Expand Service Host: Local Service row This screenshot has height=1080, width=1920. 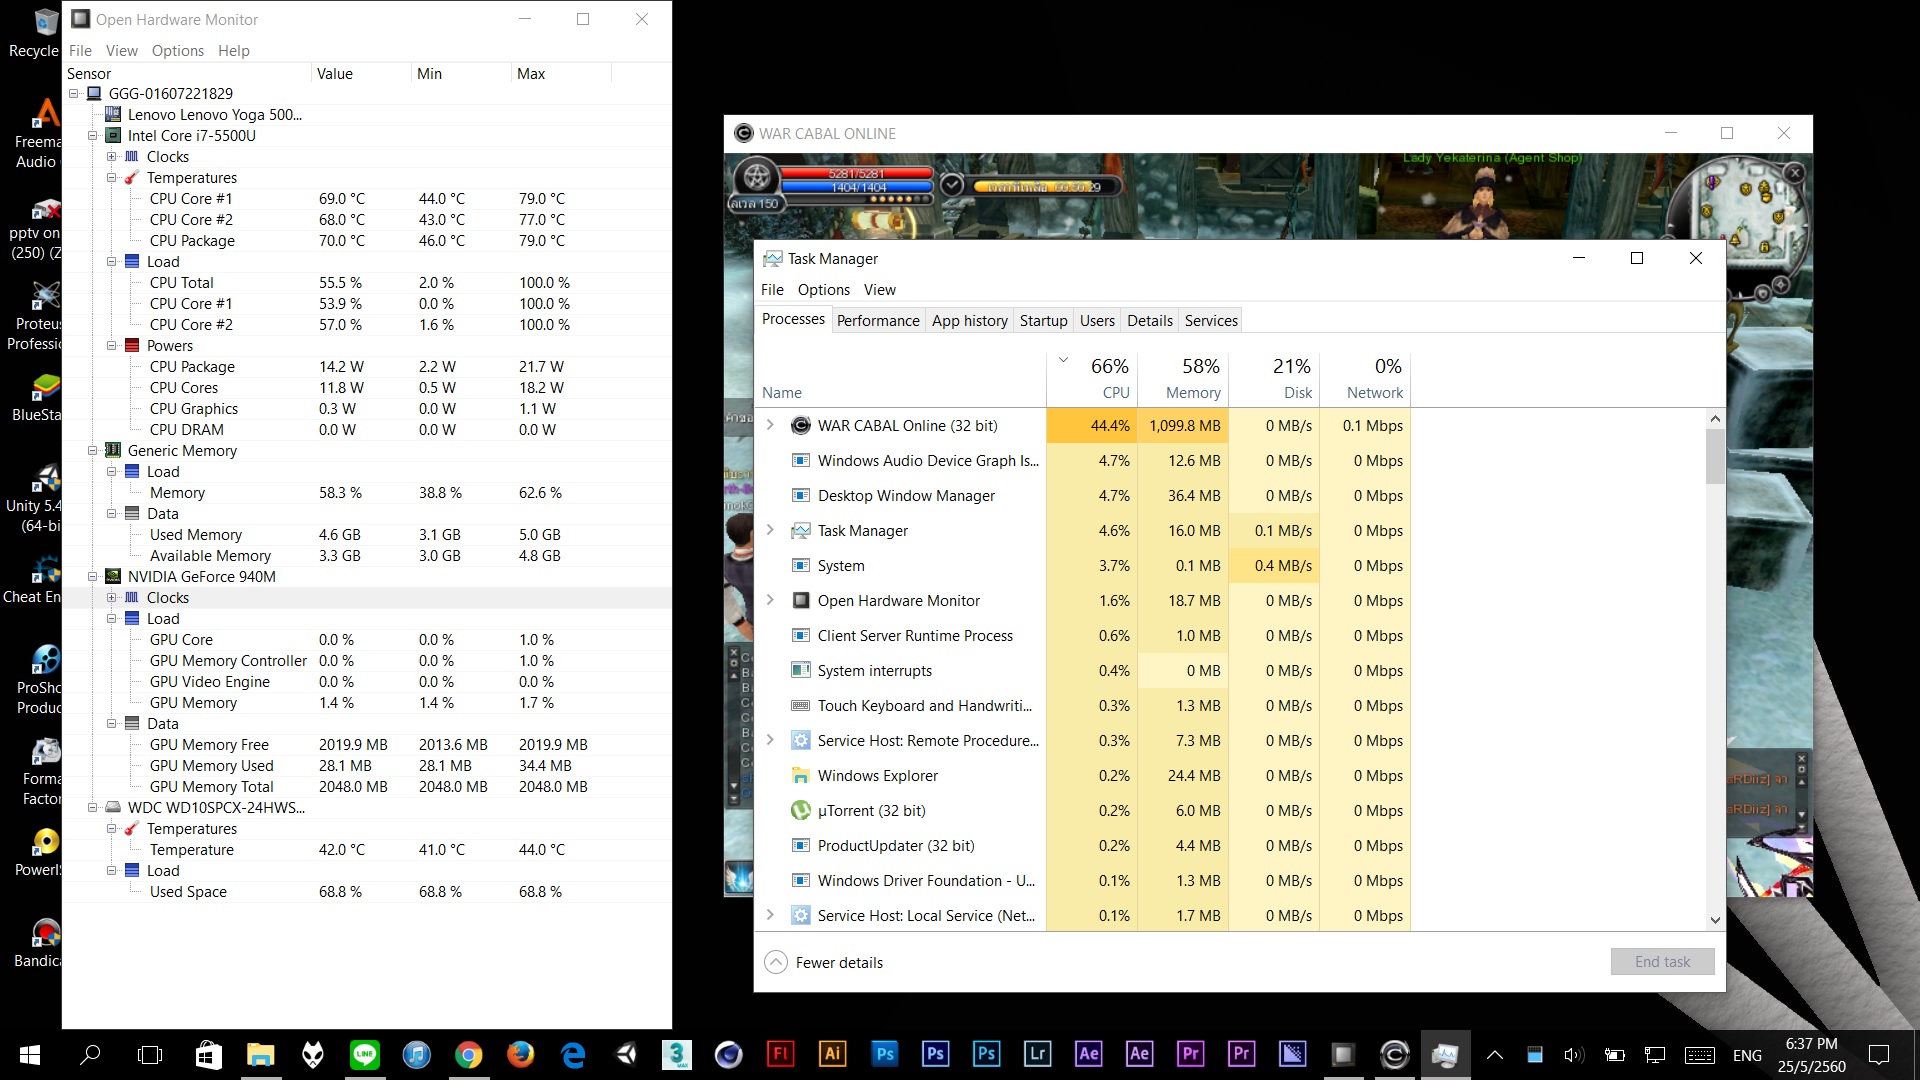(x=770, y=915)
